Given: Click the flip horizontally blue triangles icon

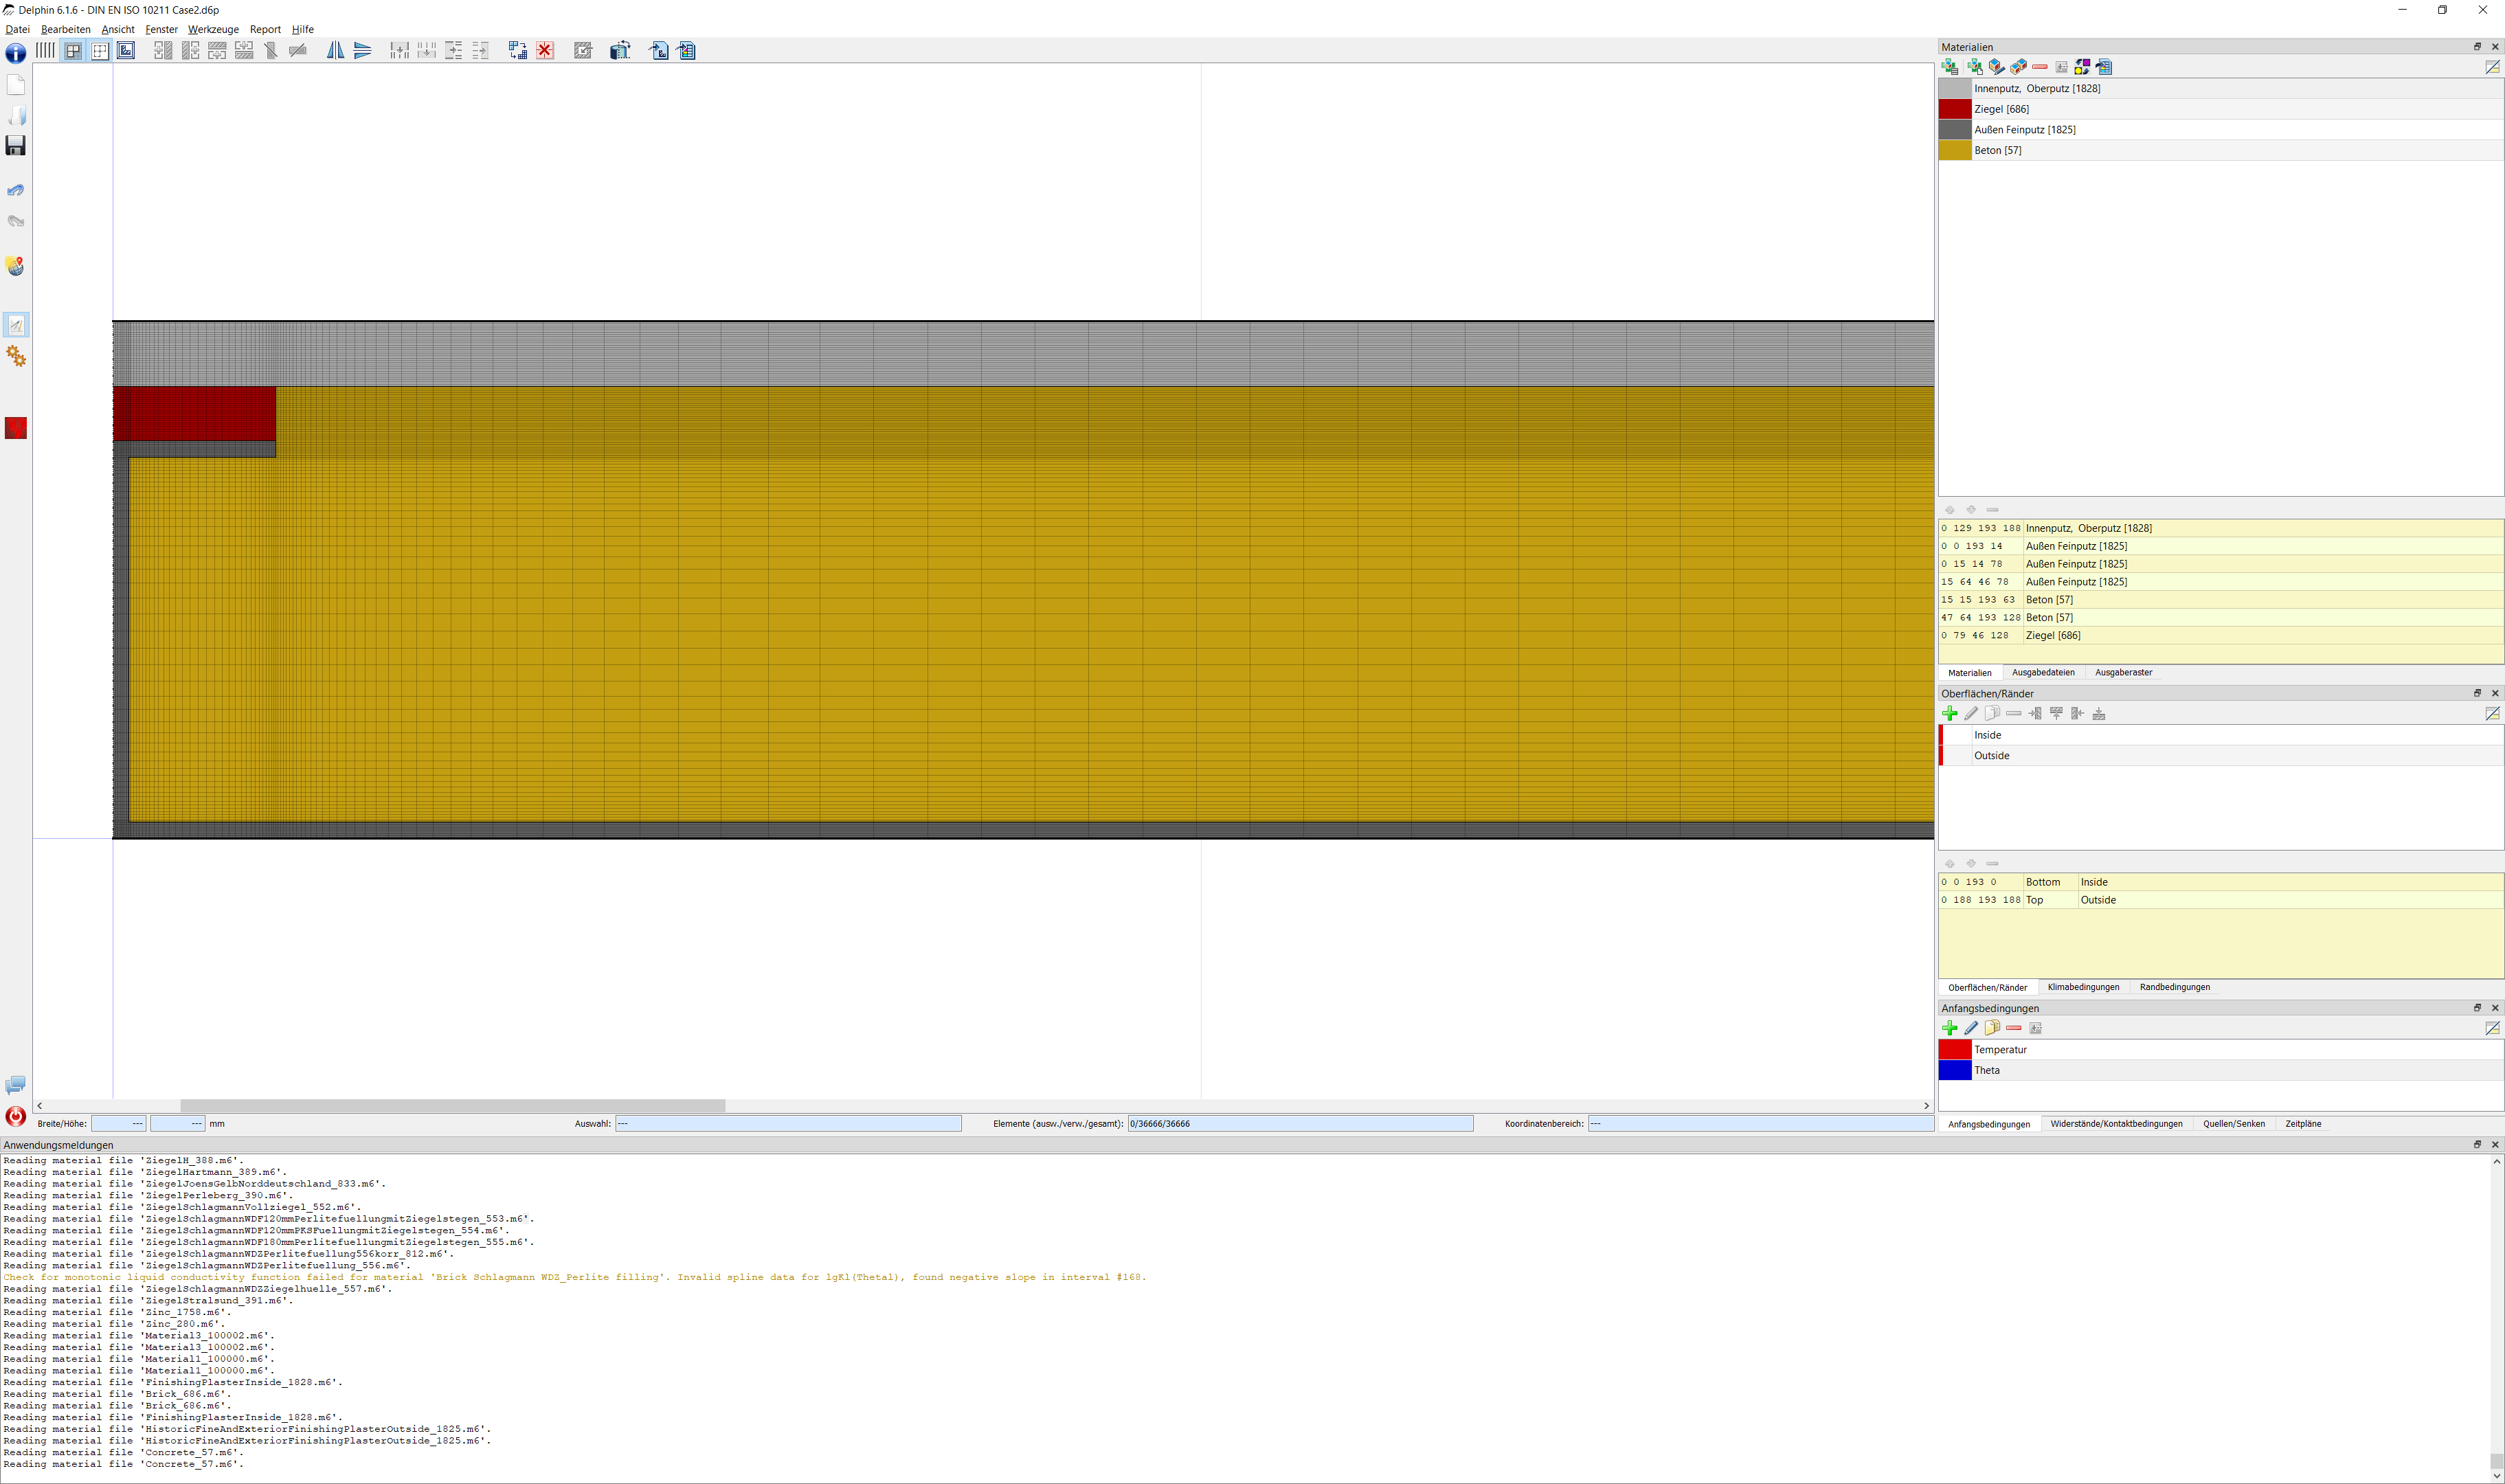Looking at the screenshot, I should tap(363, 50).
